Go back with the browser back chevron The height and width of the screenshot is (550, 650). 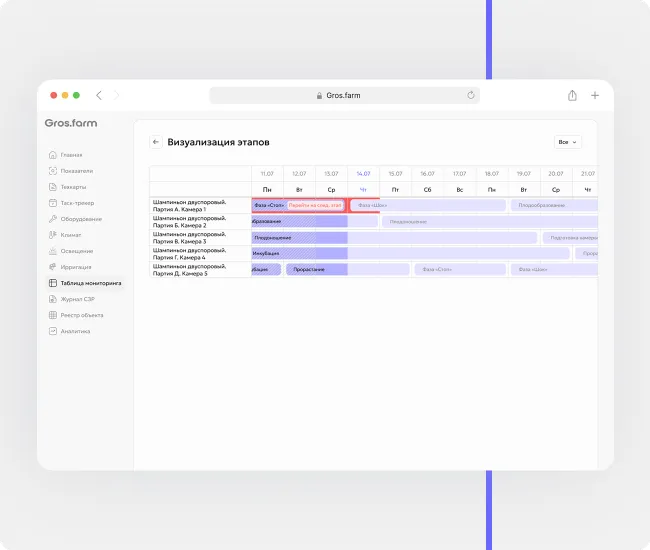[98, 95]
